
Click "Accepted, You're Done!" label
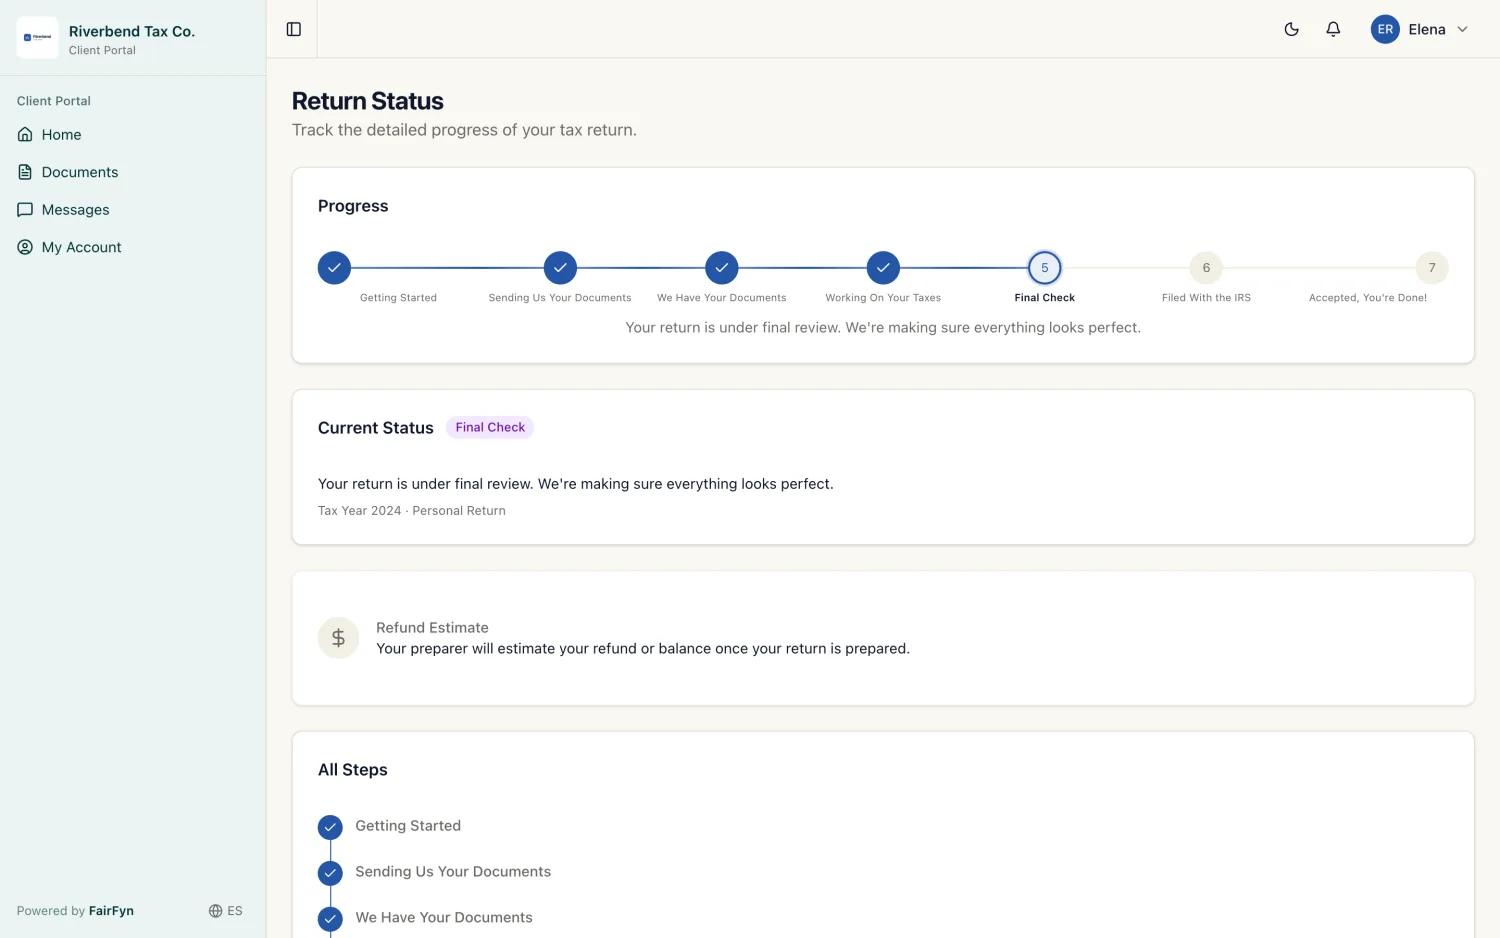[x=1368, y=298]
